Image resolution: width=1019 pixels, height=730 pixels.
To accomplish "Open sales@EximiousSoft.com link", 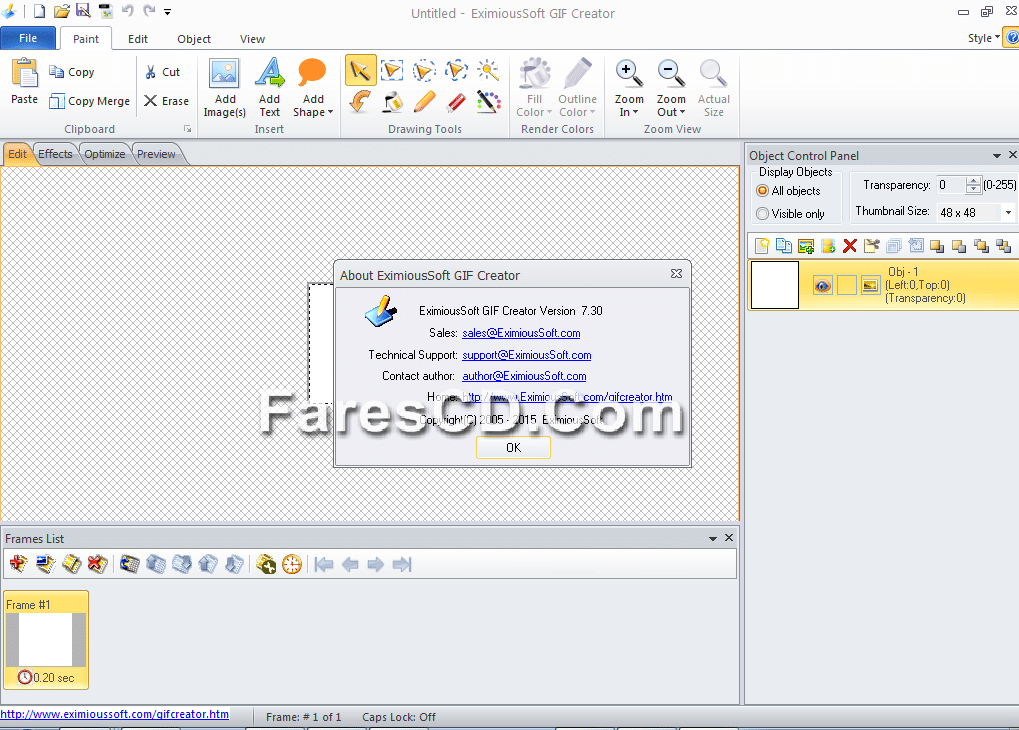I will (x=521, y=333).
